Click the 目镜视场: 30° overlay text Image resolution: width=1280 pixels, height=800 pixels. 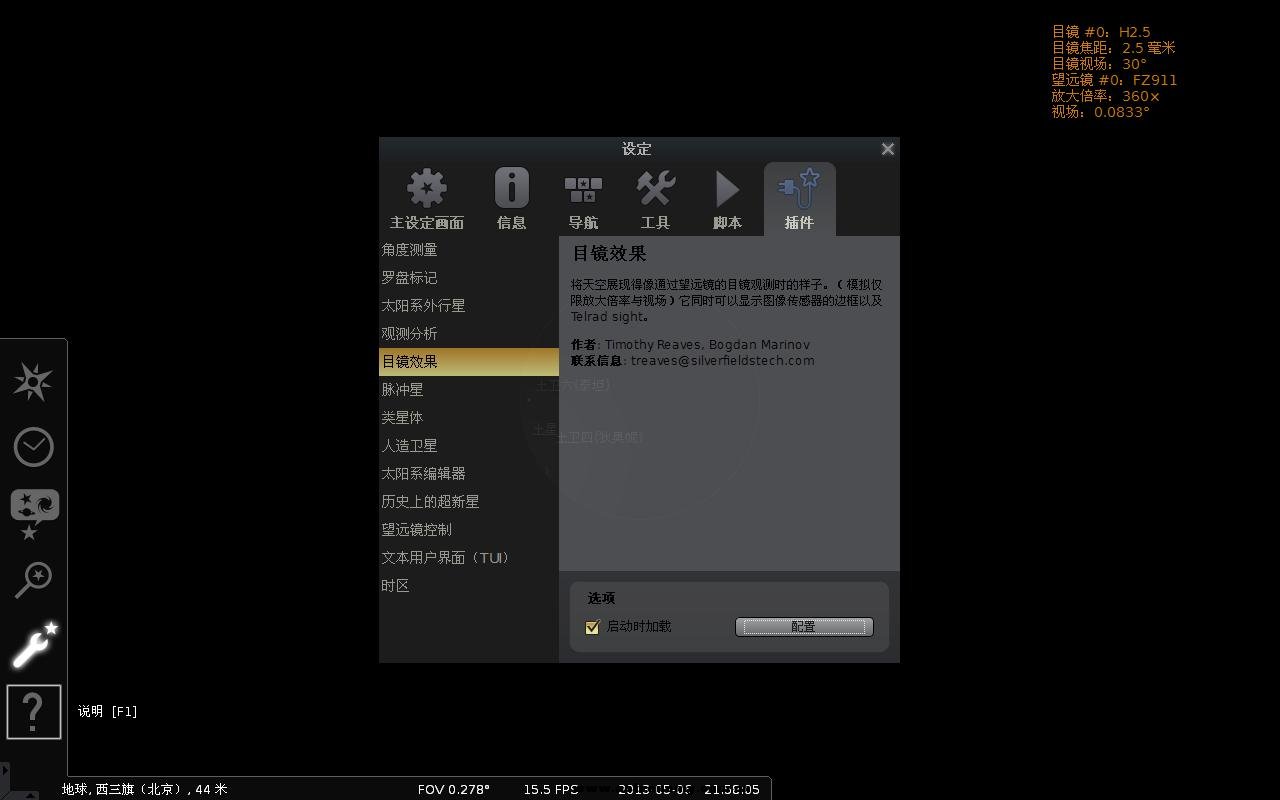click(1099, 64)
